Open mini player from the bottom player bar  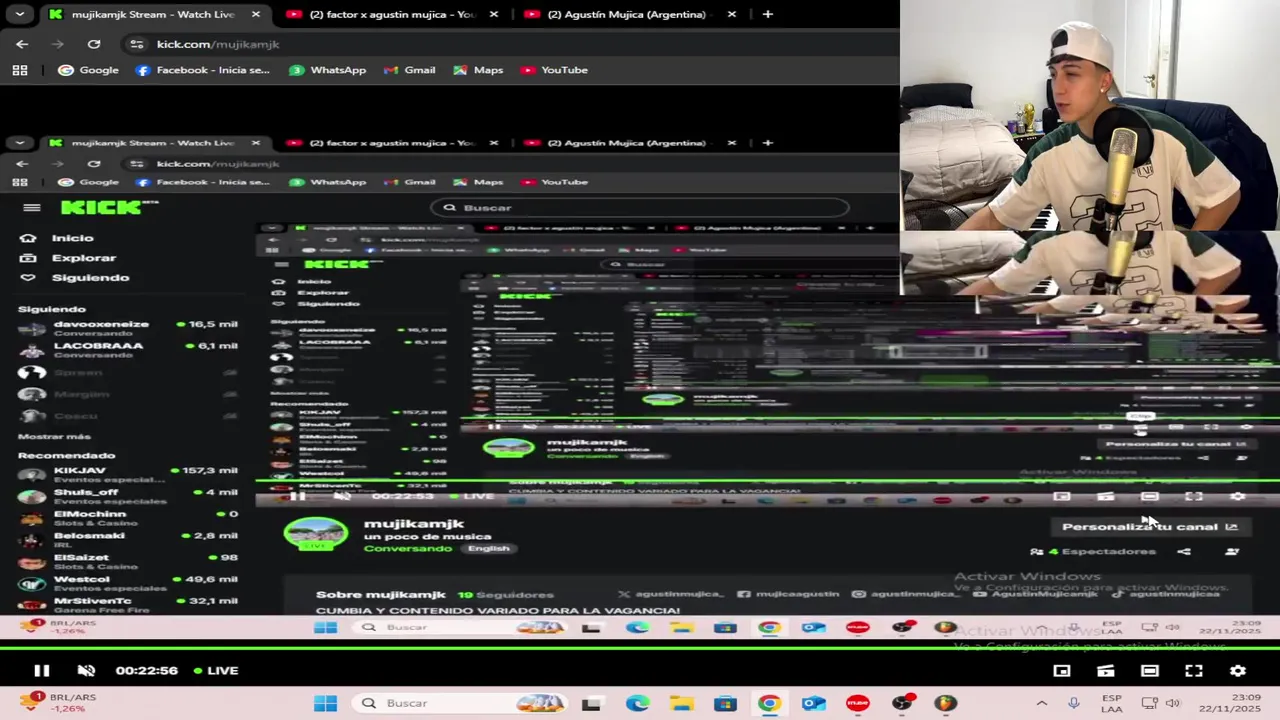point(1062,671)
